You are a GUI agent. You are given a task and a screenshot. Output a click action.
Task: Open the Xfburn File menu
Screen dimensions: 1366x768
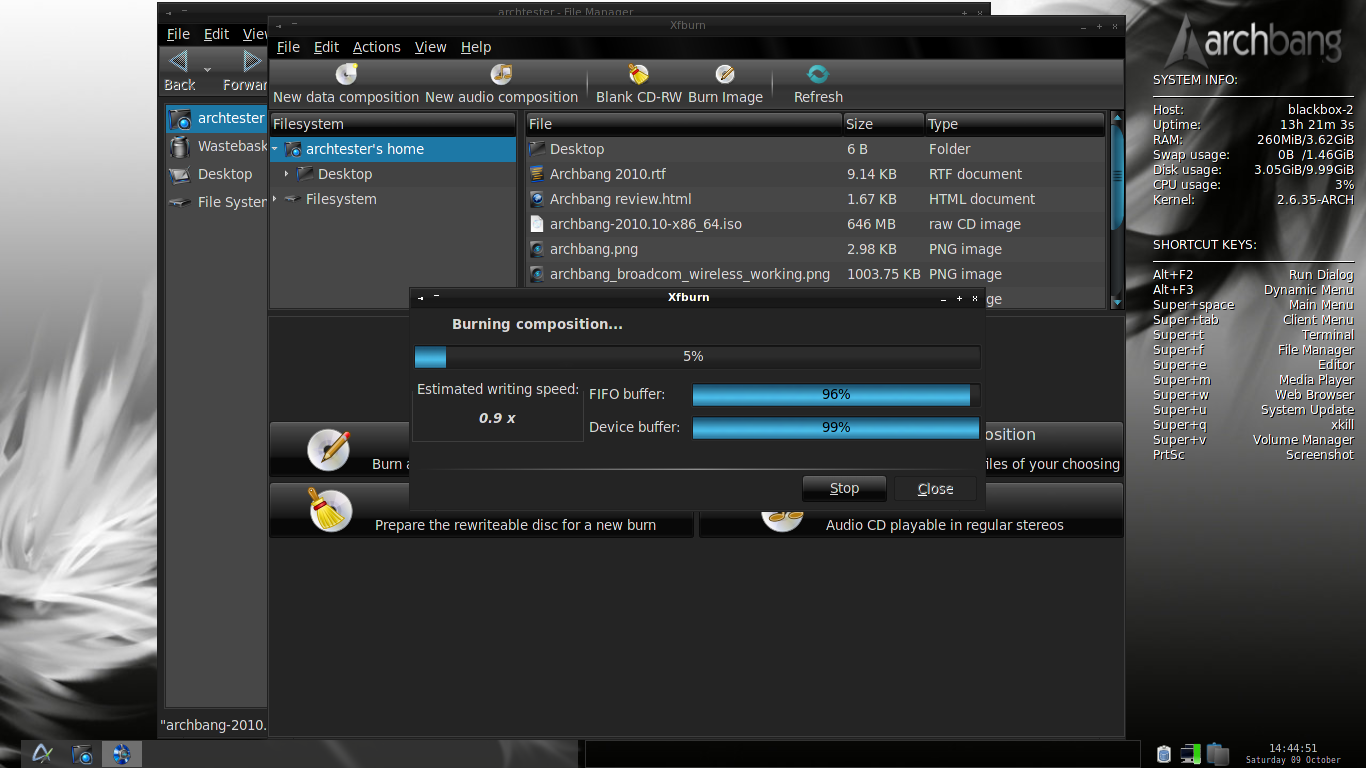pyautogui.click(x=288, y=47)
